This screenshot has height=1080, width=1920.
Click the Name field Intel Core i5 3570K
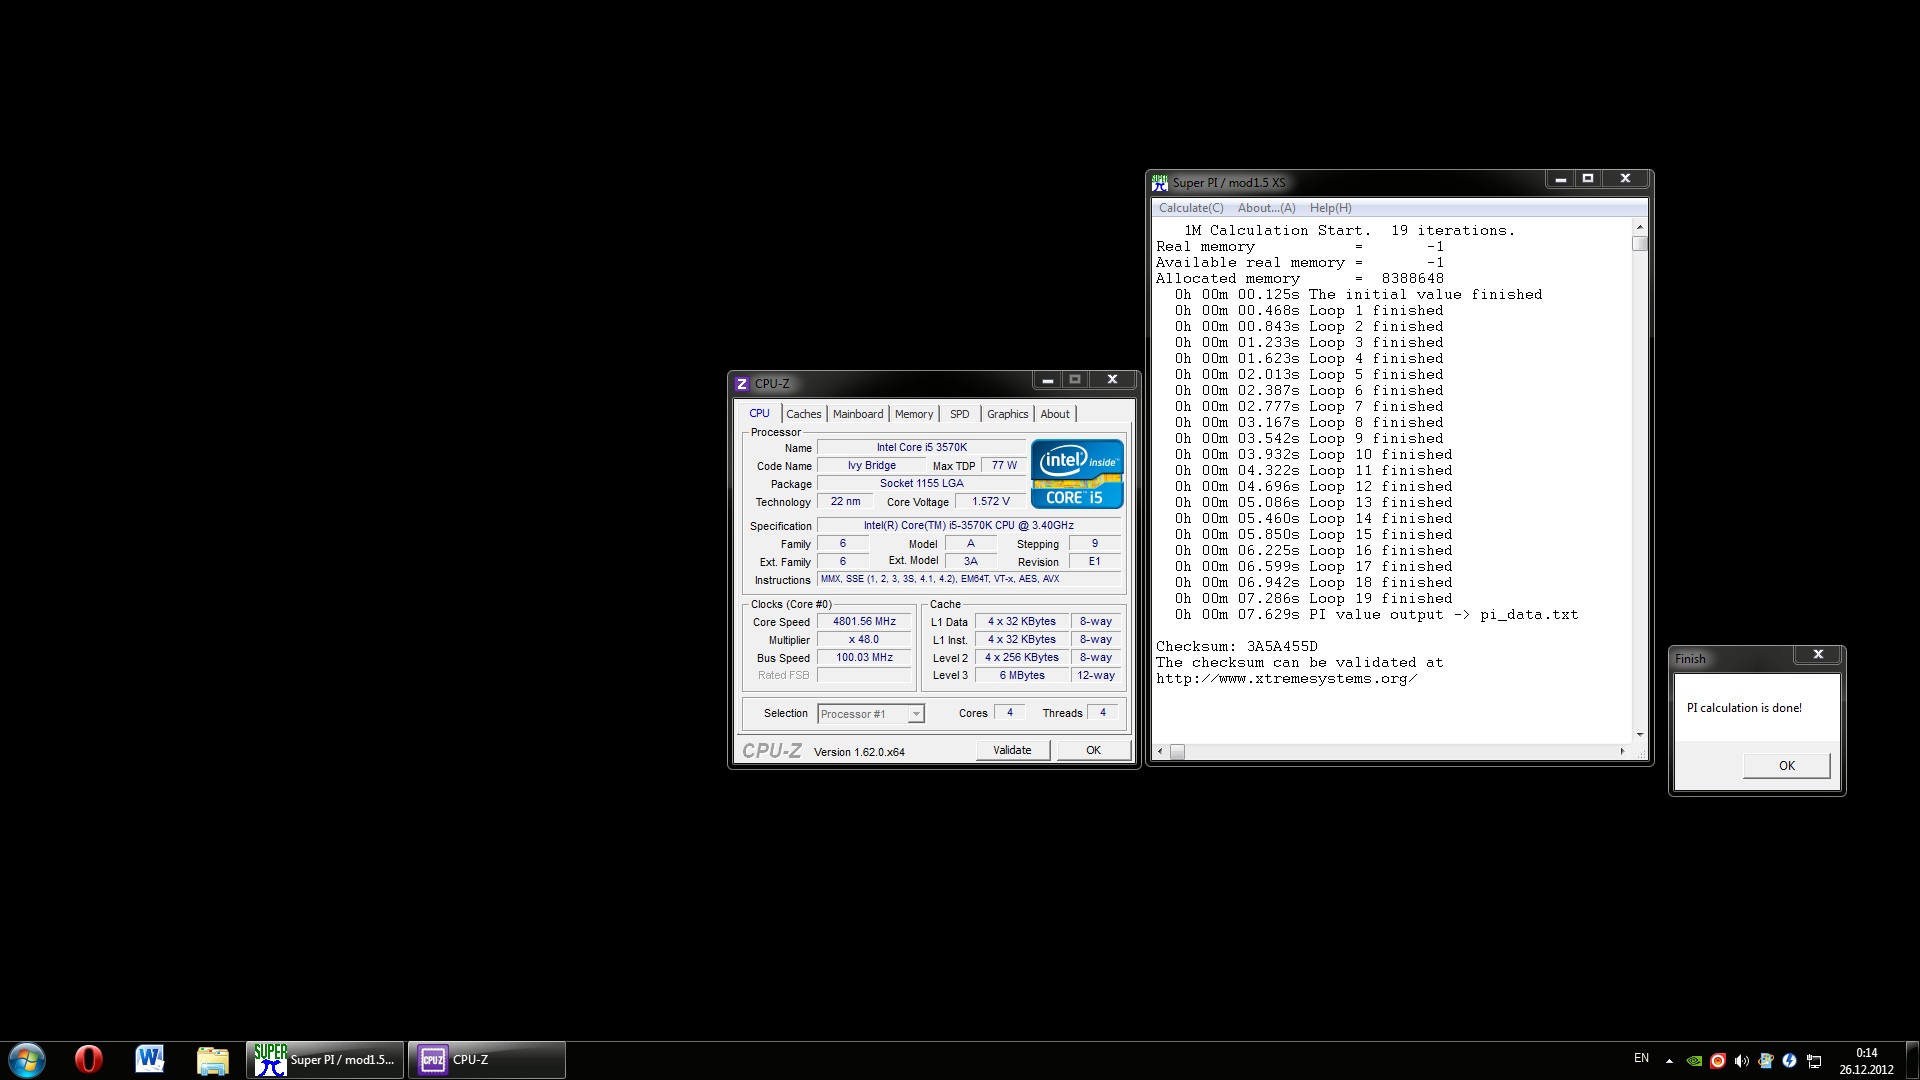921,448
